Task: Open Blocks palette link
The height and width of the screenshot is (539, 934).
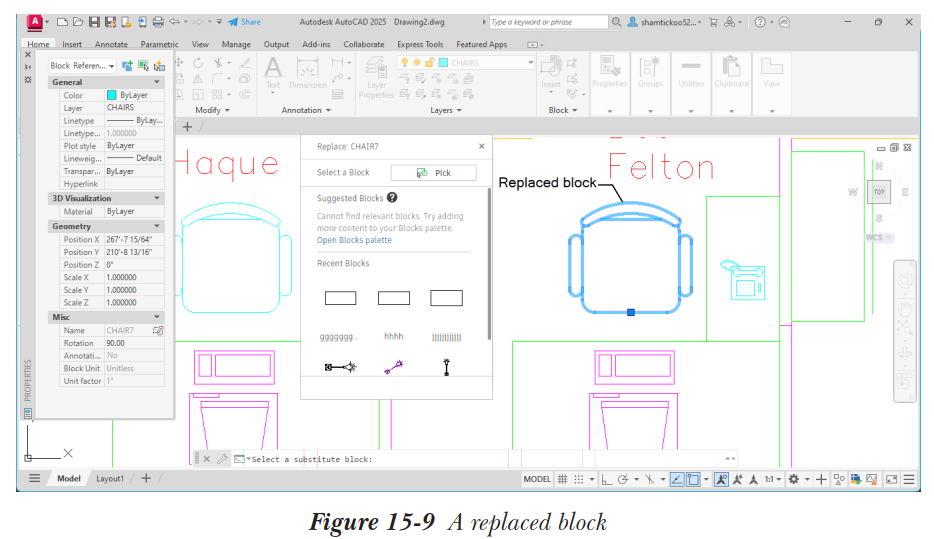Action: coord(354,240)
